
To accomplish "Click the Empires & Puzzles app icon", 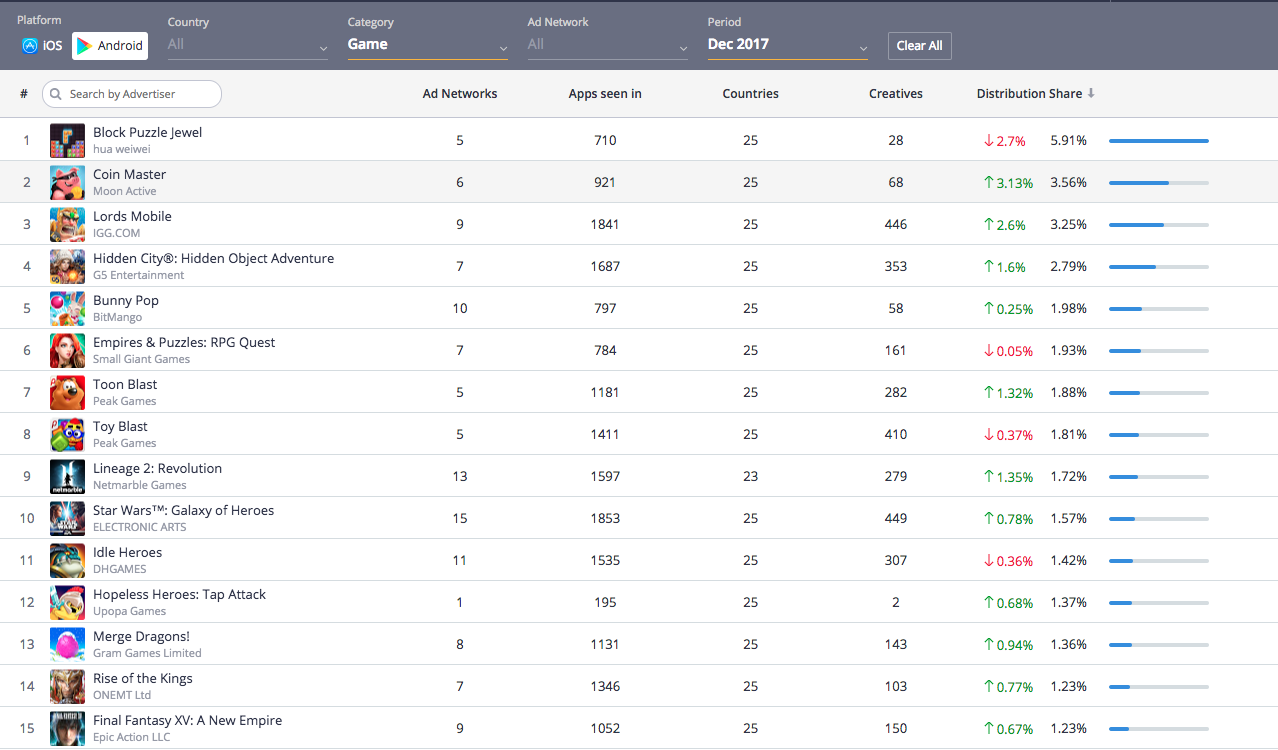I will pos(68,351).
